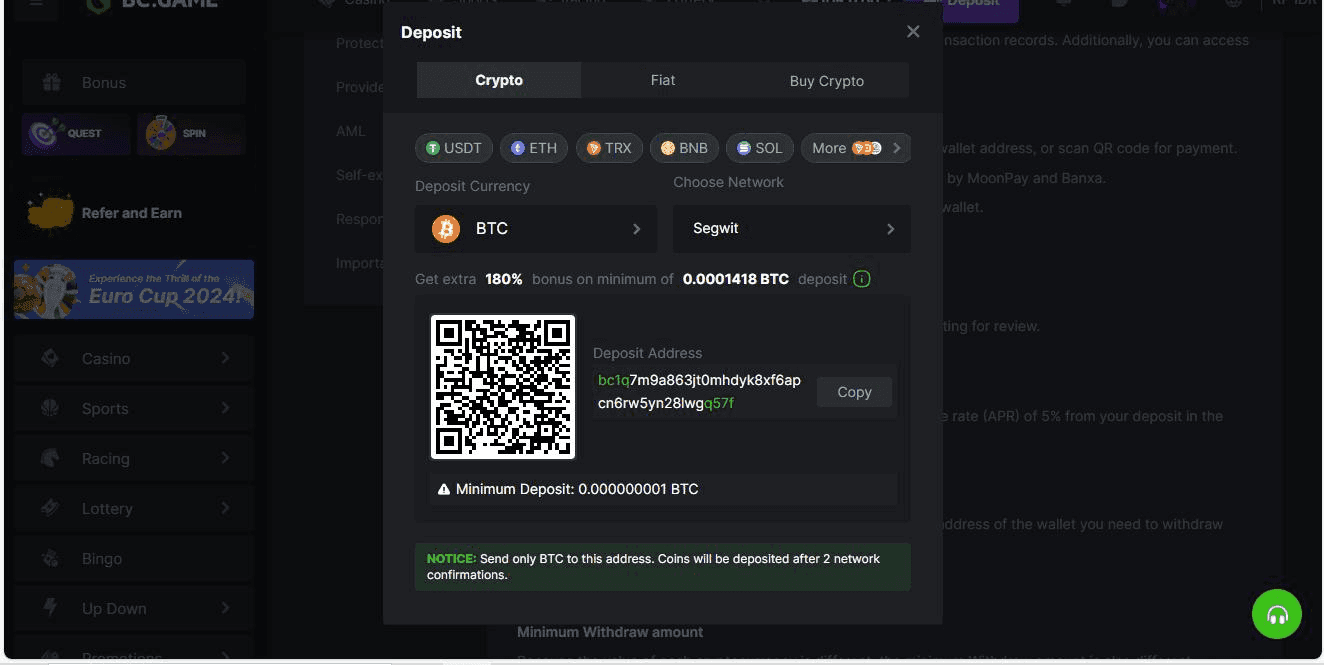Click the Refer and Earn link

pyautogui.click(x=133, y=212)
